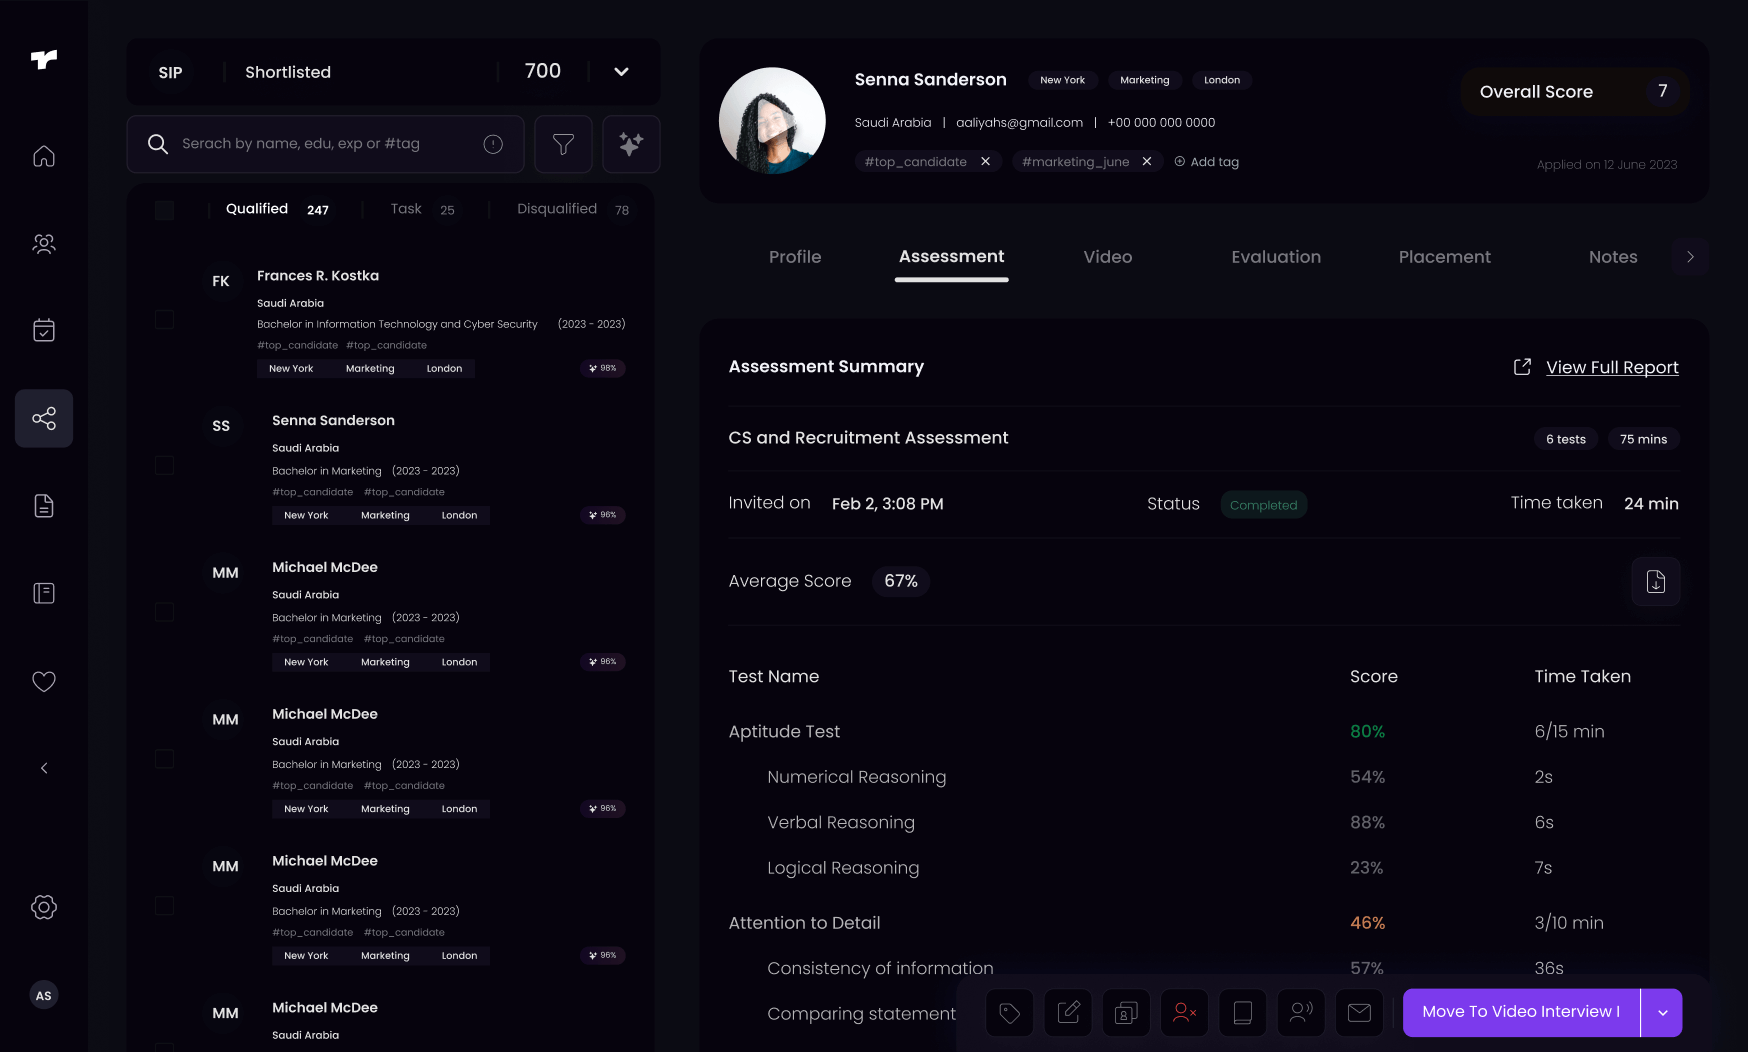Image resolution: width=1748 pixels, height=1052 pixels.
Task: Click the app logo in the sidebar
Action: click(x=44, y=60)
